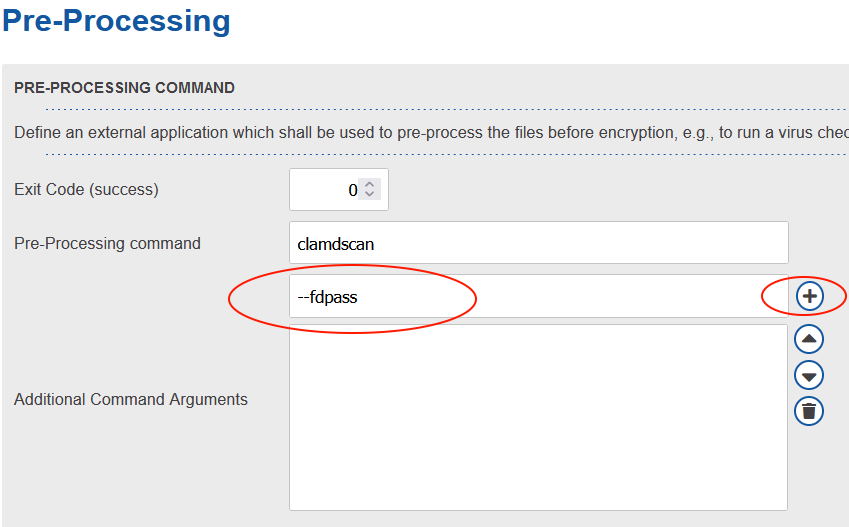Click the PRE-PROCESSING COMMAND section header
This screenshot has width=849, height=527.
click(x=125, y=88)
